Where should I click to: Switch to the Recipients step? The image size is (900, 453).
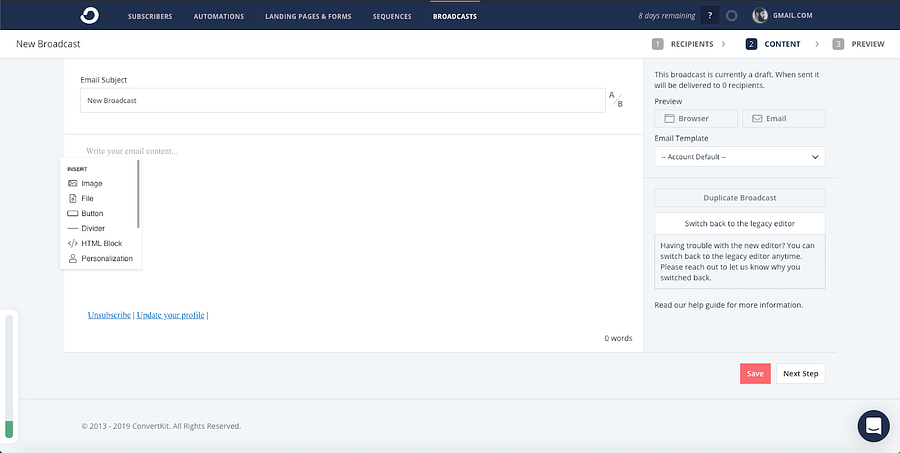(x=684, y=44)
